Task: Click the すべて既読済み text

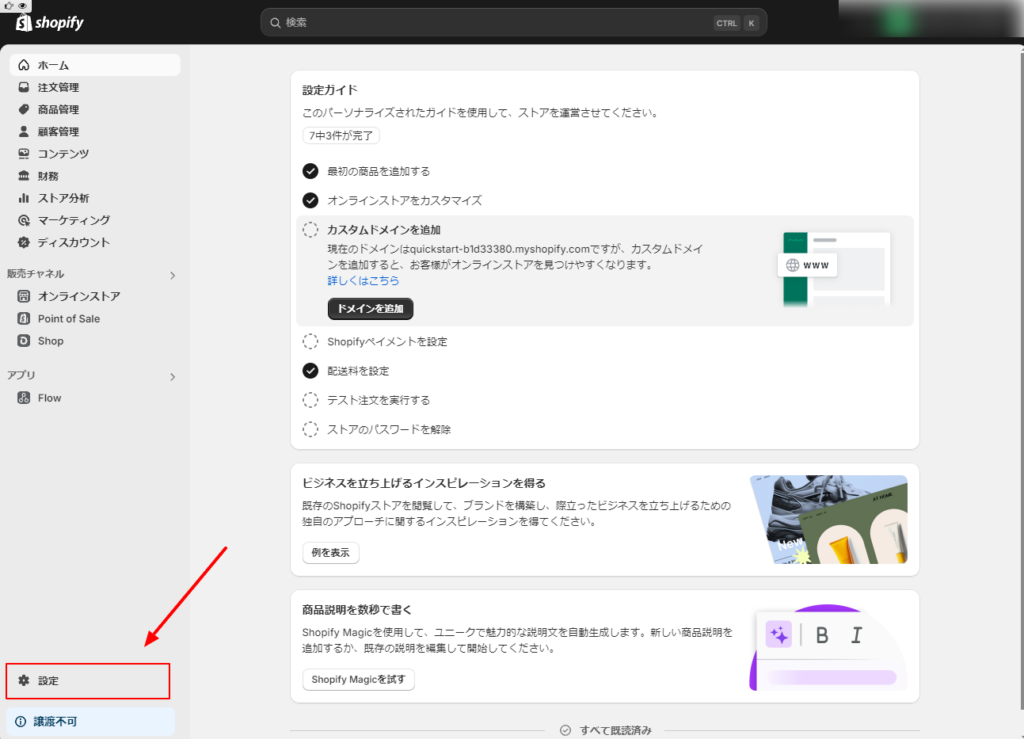Action: pos(616,731)
